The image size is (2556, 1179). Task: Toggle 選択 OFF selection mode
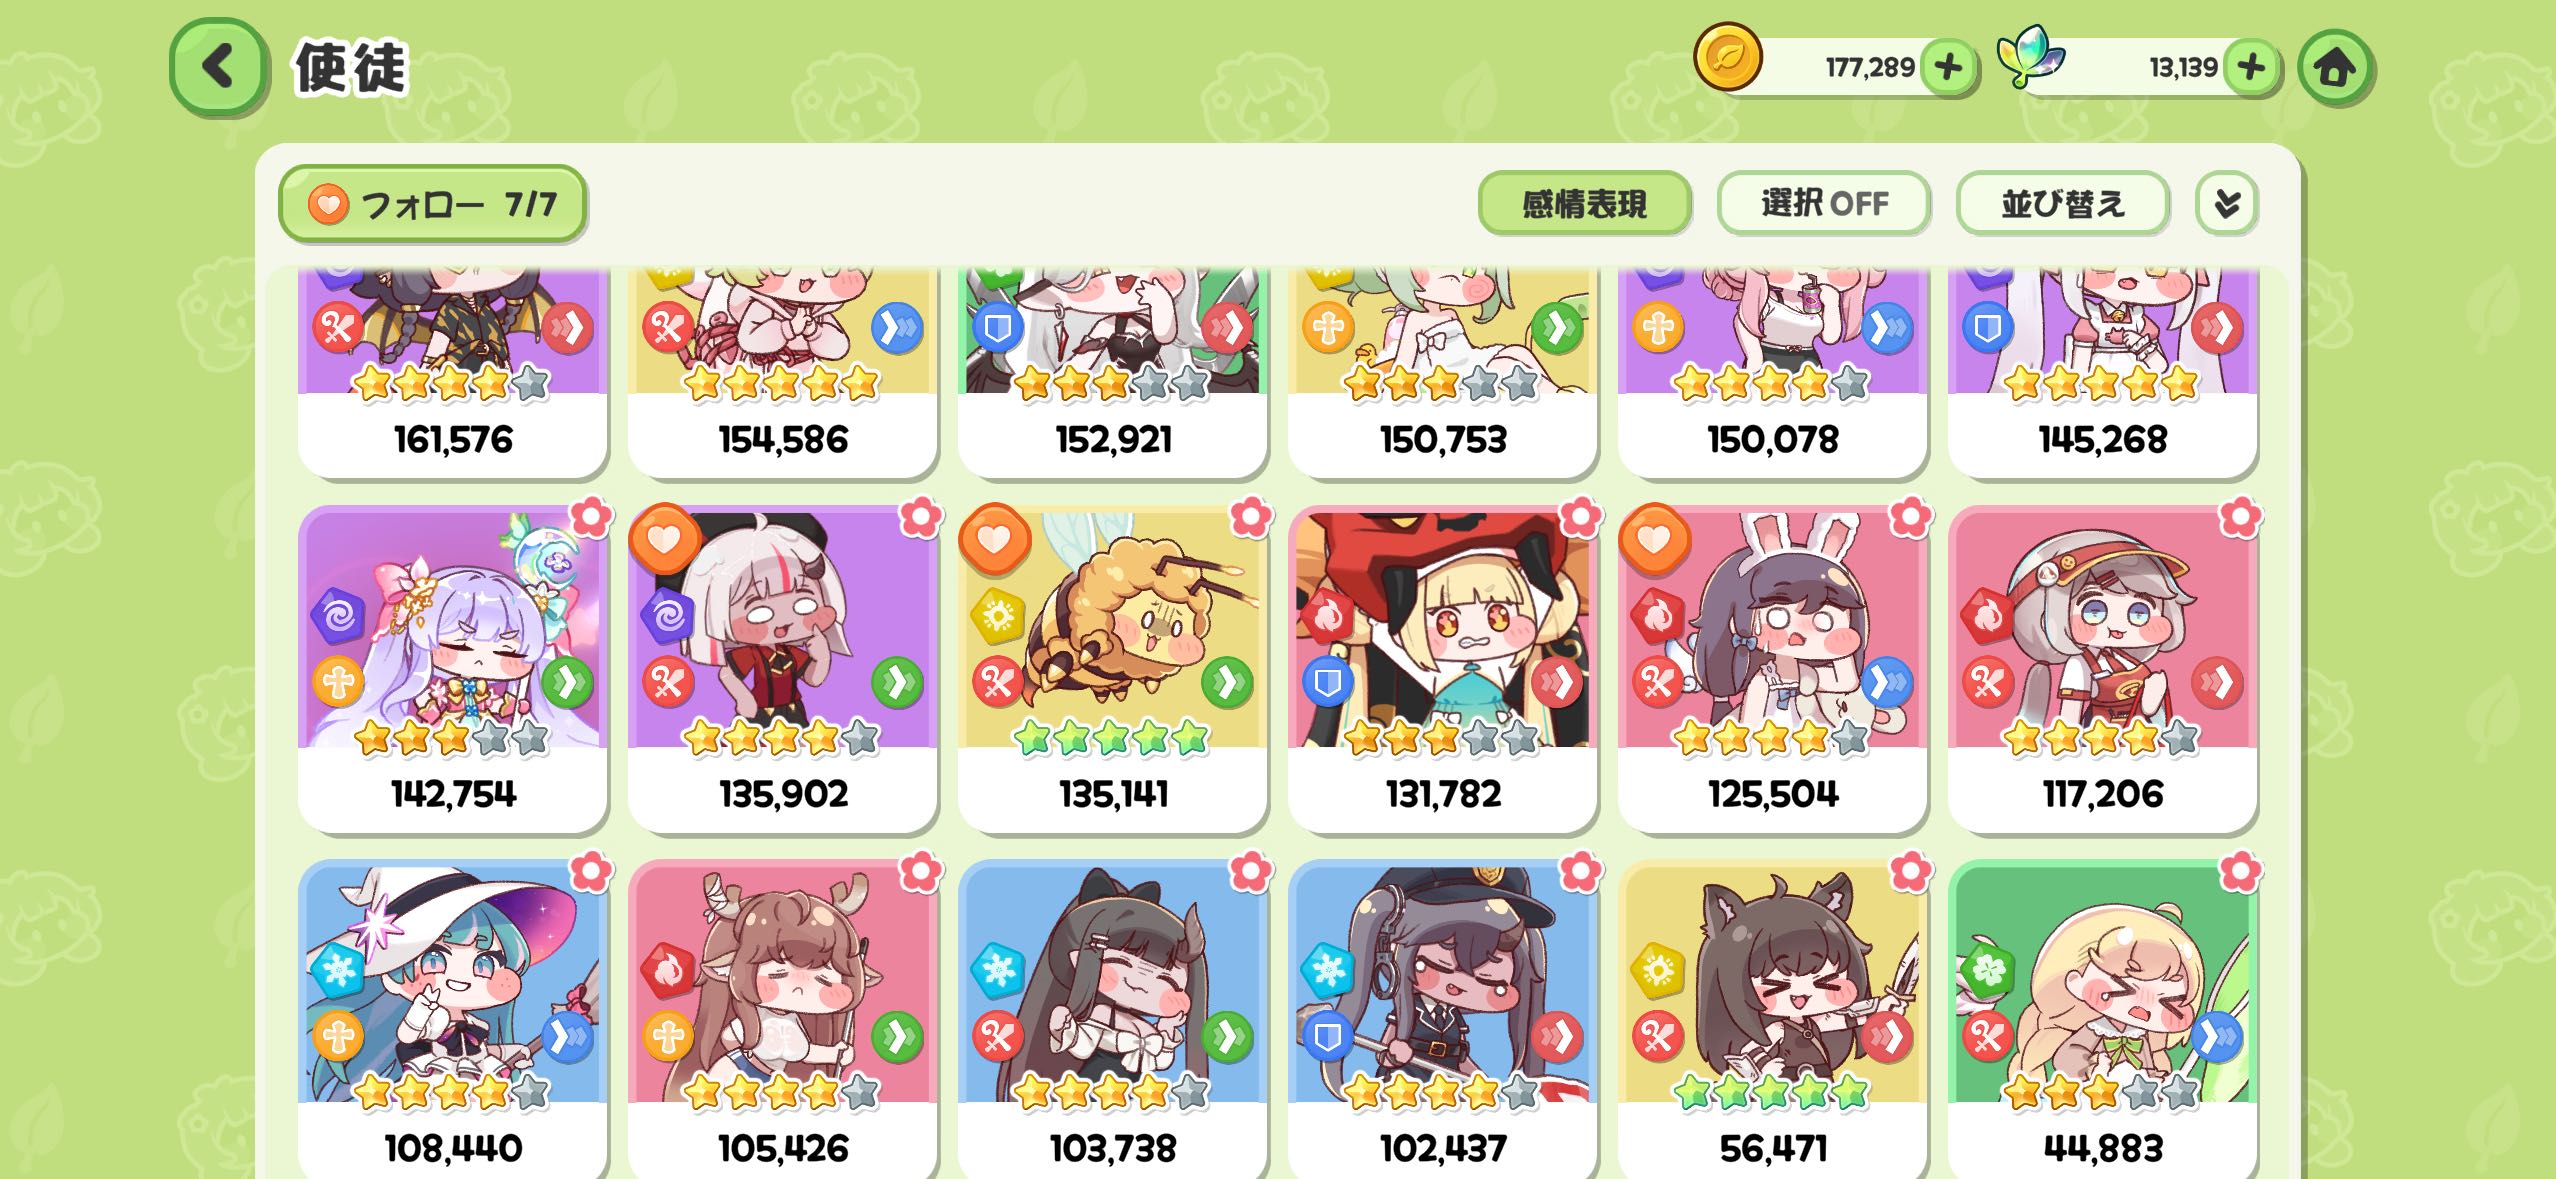pyautogui.click(x=1824, y=204)
